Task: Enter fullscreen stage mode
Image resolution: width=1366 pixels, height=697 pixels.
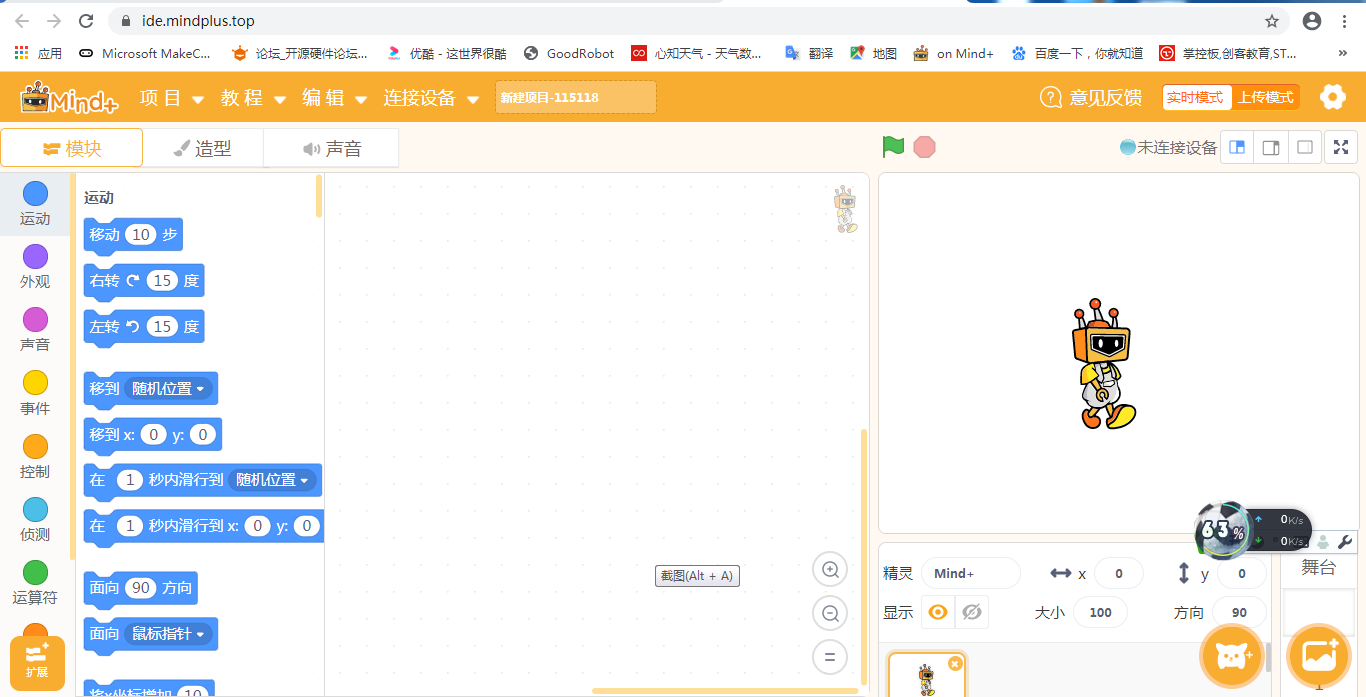Action: [x=1341, y=147]
